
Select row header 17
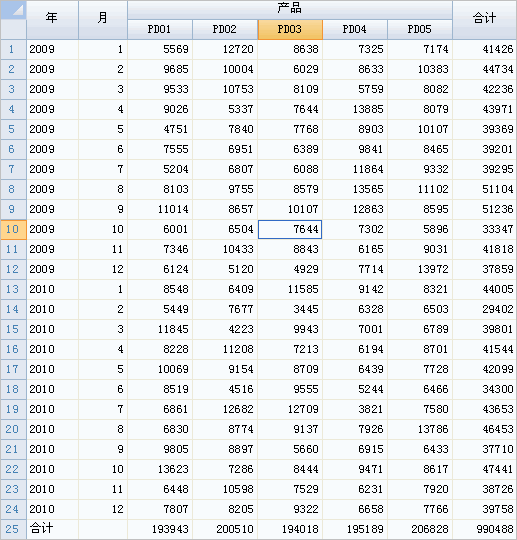[x=13, y=369]
